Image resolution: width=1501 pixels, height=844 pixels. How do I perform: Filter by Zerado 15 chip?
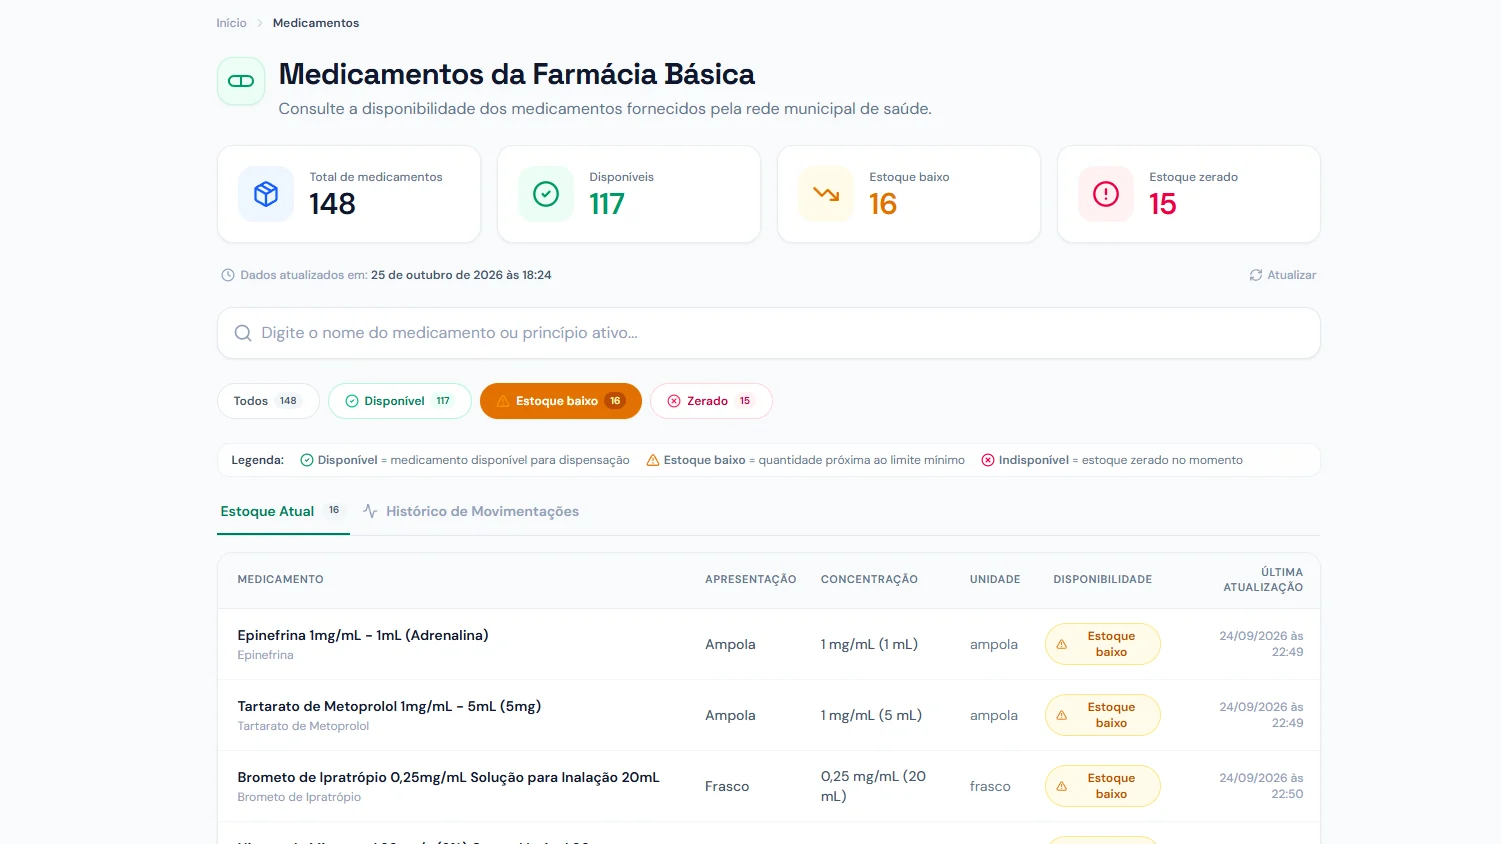click(711, 401)
